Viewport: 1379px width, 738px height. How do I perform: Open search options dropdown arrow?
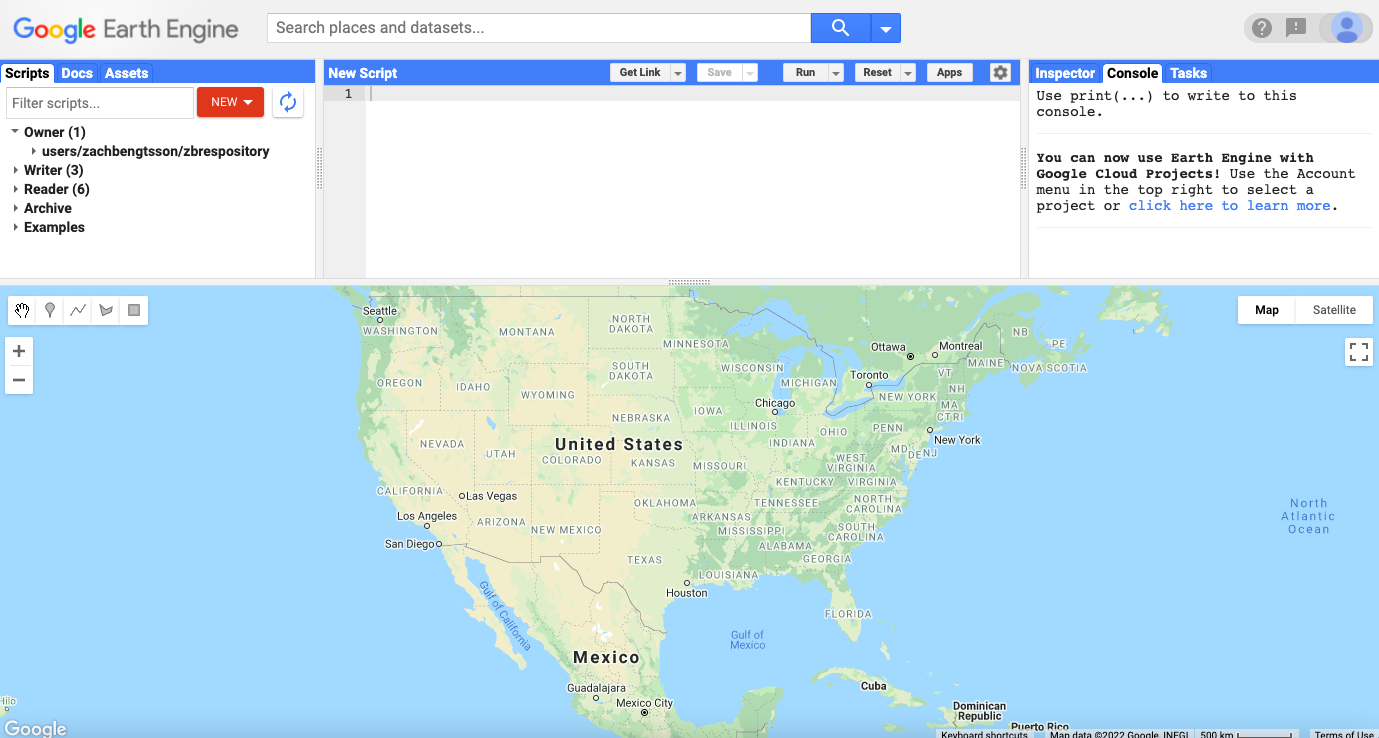coord(886,28)
